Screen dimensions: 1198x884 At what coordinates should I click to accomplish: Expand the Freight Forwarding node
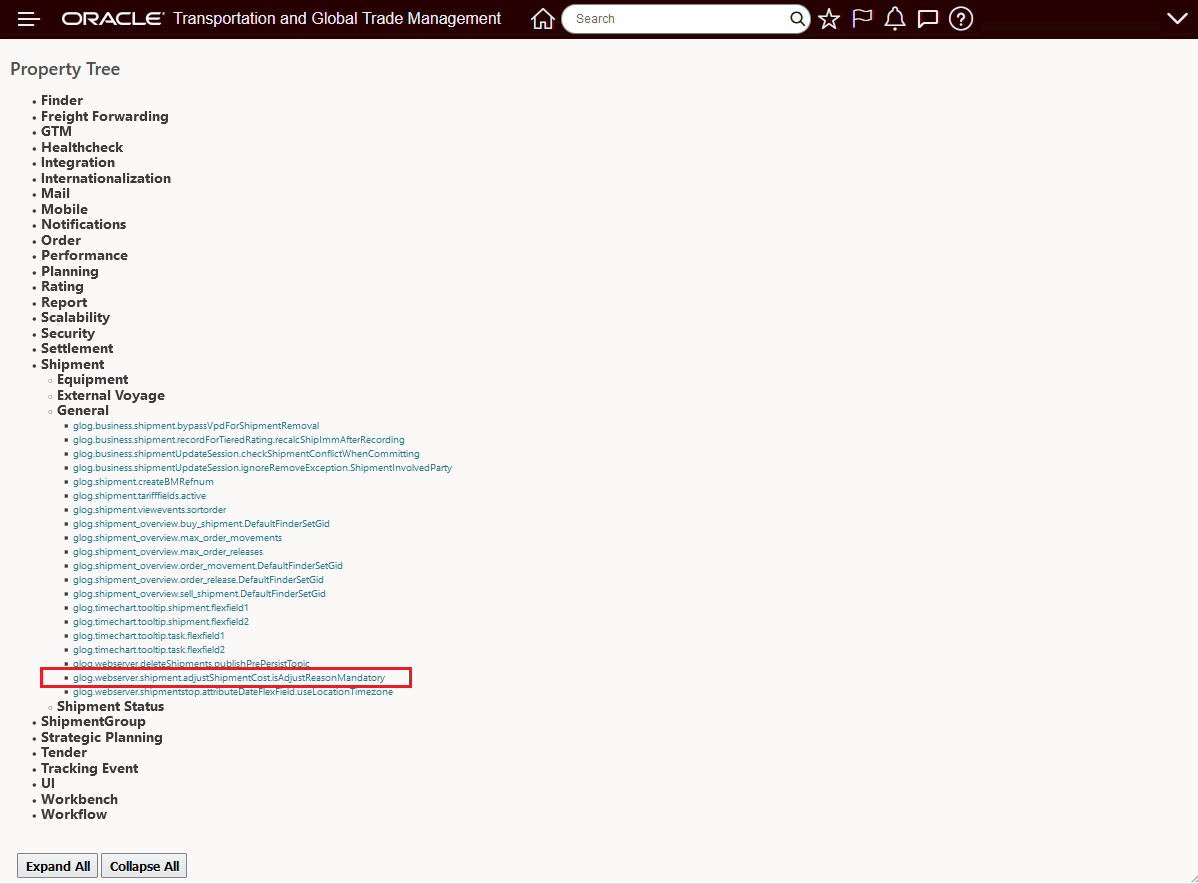coord(105,116)
